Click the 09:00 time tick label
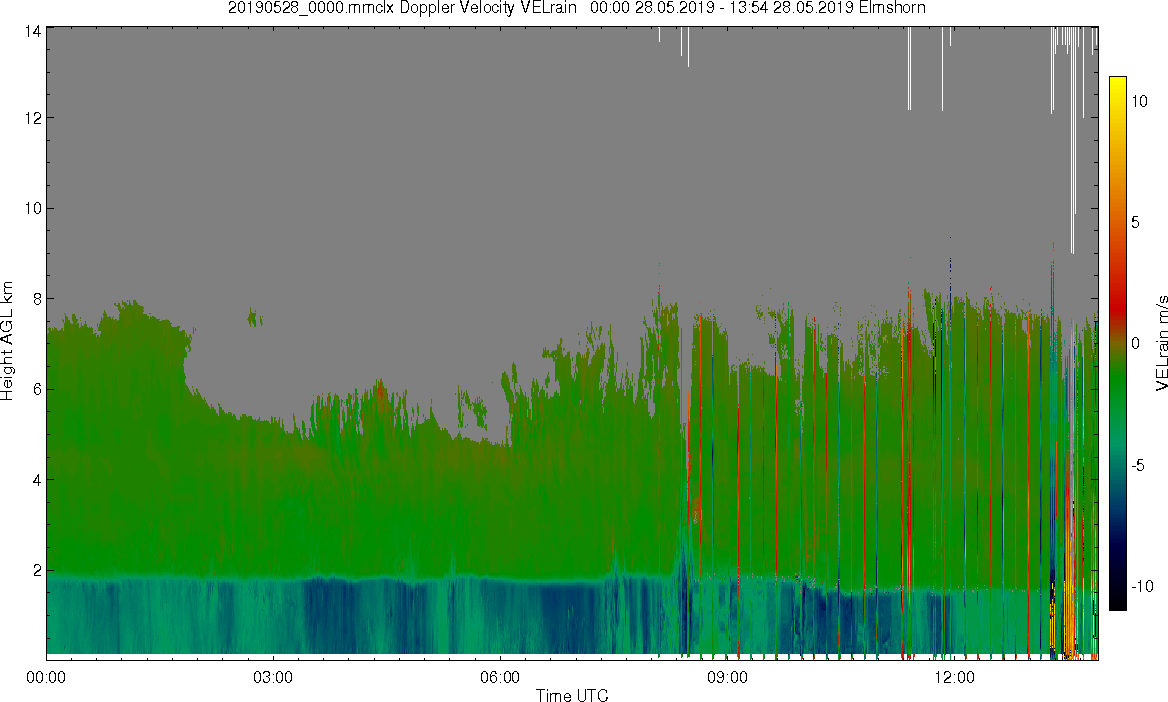This screenshot has height=702, width=1168. (x=727, y=677)
